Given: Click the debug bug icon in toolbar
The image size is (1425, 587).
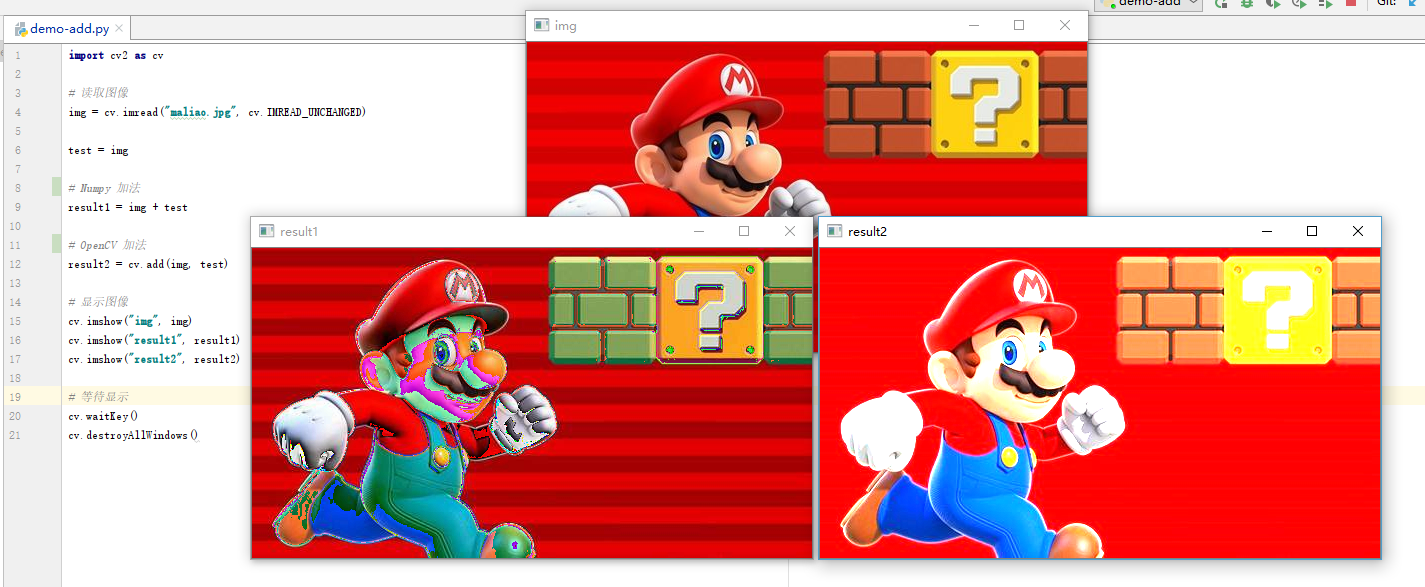Looking at the screenshot, I should pos(1247,3).
